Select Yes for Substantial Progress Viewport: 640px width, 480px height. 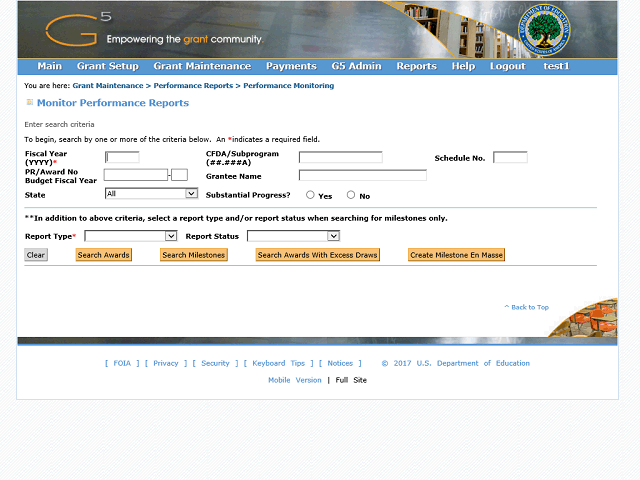[x=310, y=195]
